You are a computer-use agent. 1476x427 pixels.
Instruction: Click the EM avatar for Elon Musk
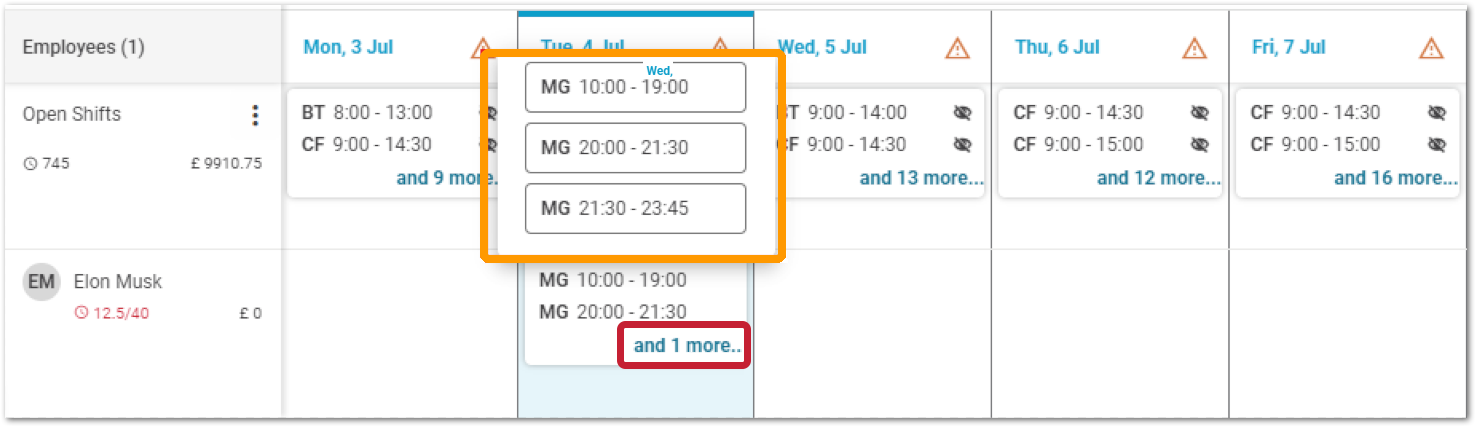coord(41,282)
